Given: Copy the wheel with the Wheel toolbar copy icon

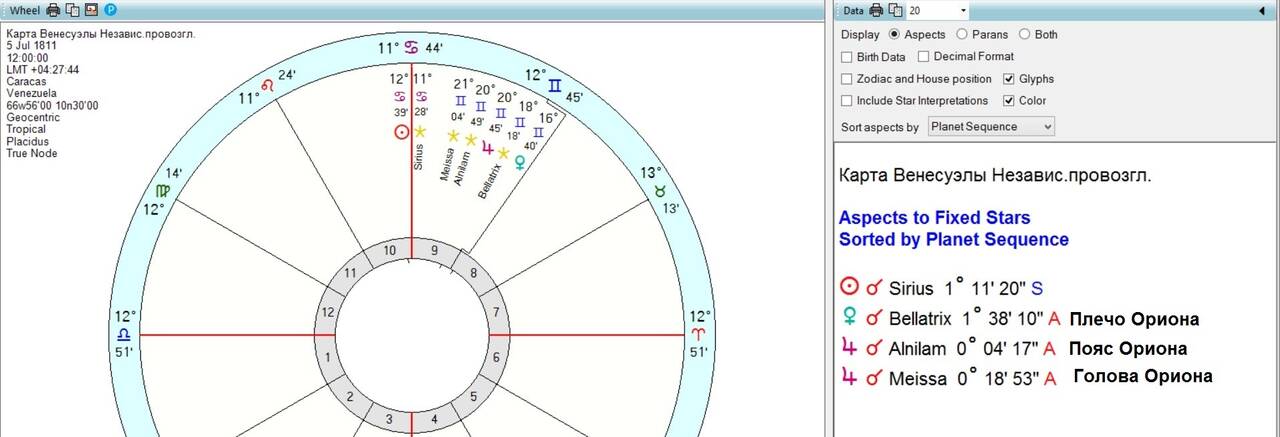Looking at the screenshot, I should point(72,10).
